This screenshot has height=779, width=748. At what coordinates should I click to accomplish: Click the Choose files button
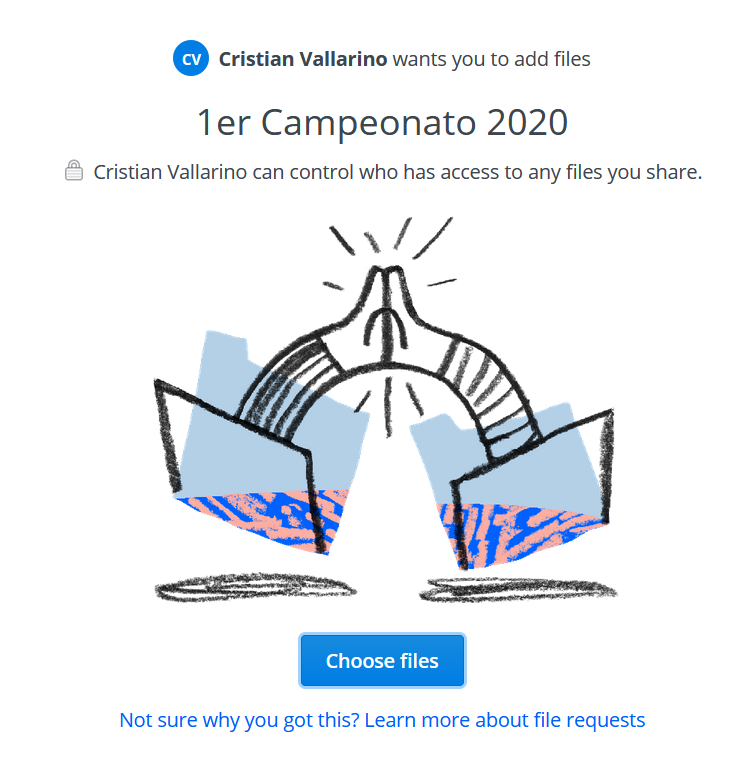point(382,660)
